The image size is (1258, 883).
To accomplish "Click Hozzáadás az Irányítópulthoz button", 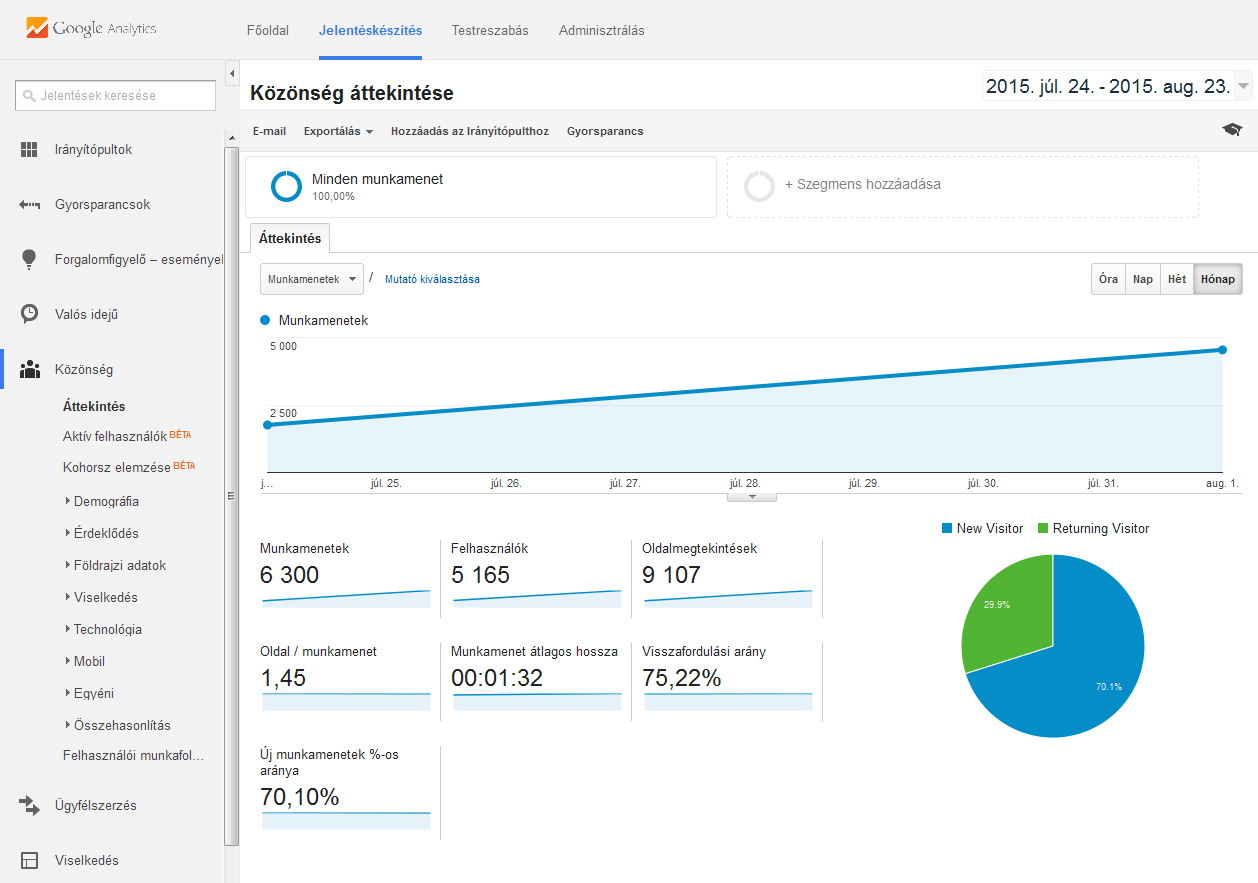I will click(469, 131).
